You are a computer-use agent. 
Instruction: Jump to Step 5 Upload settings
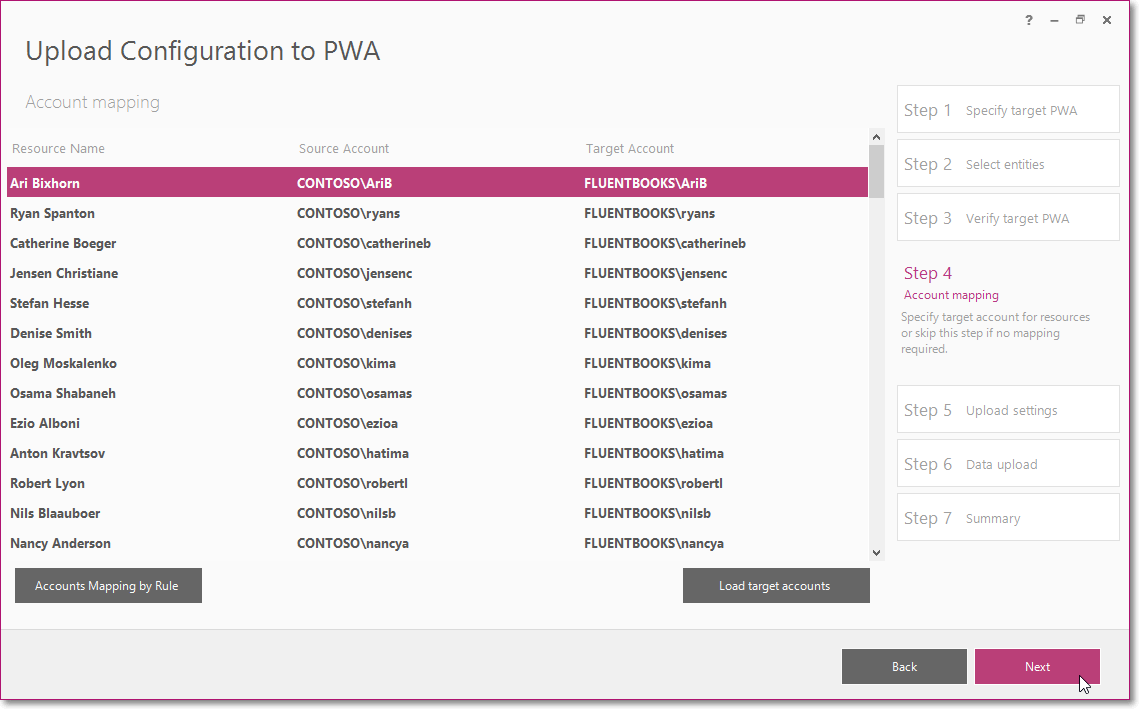[1008, 410]
